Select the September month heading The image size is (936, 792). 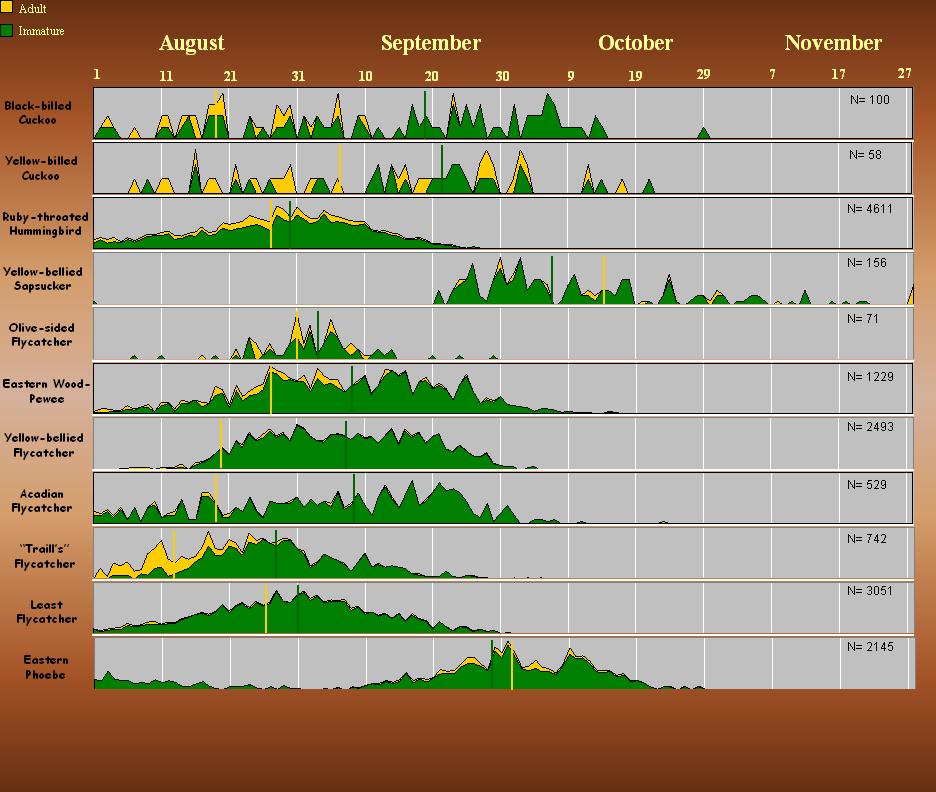pos(430,43)
